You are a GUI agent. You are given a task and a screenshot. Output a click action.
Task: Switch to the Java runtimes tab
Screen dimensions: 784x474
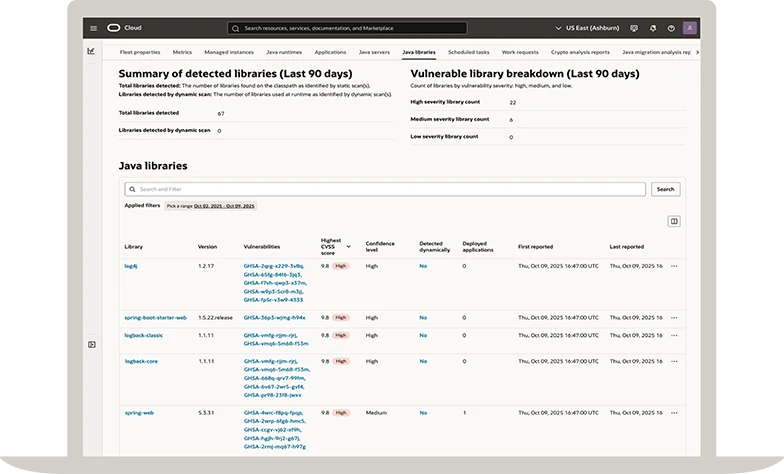click(286, 51)
